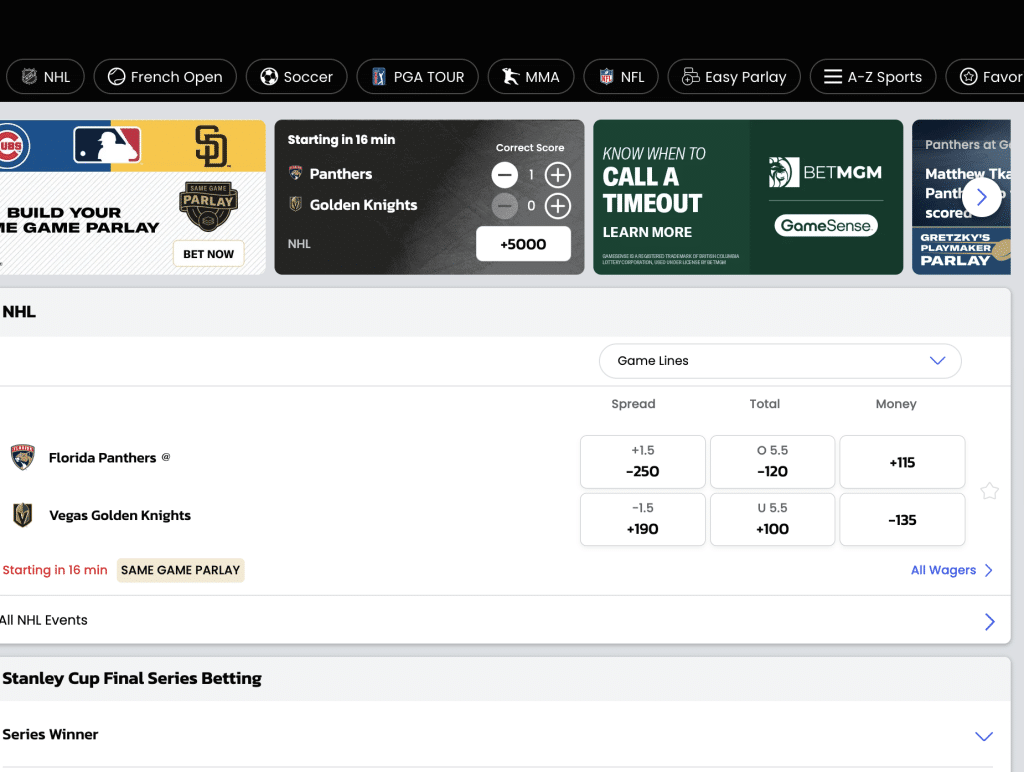Viewport: 1024px width, 772px height.
Task: Open the French Open sport tab
Action: tap(165, 77)
